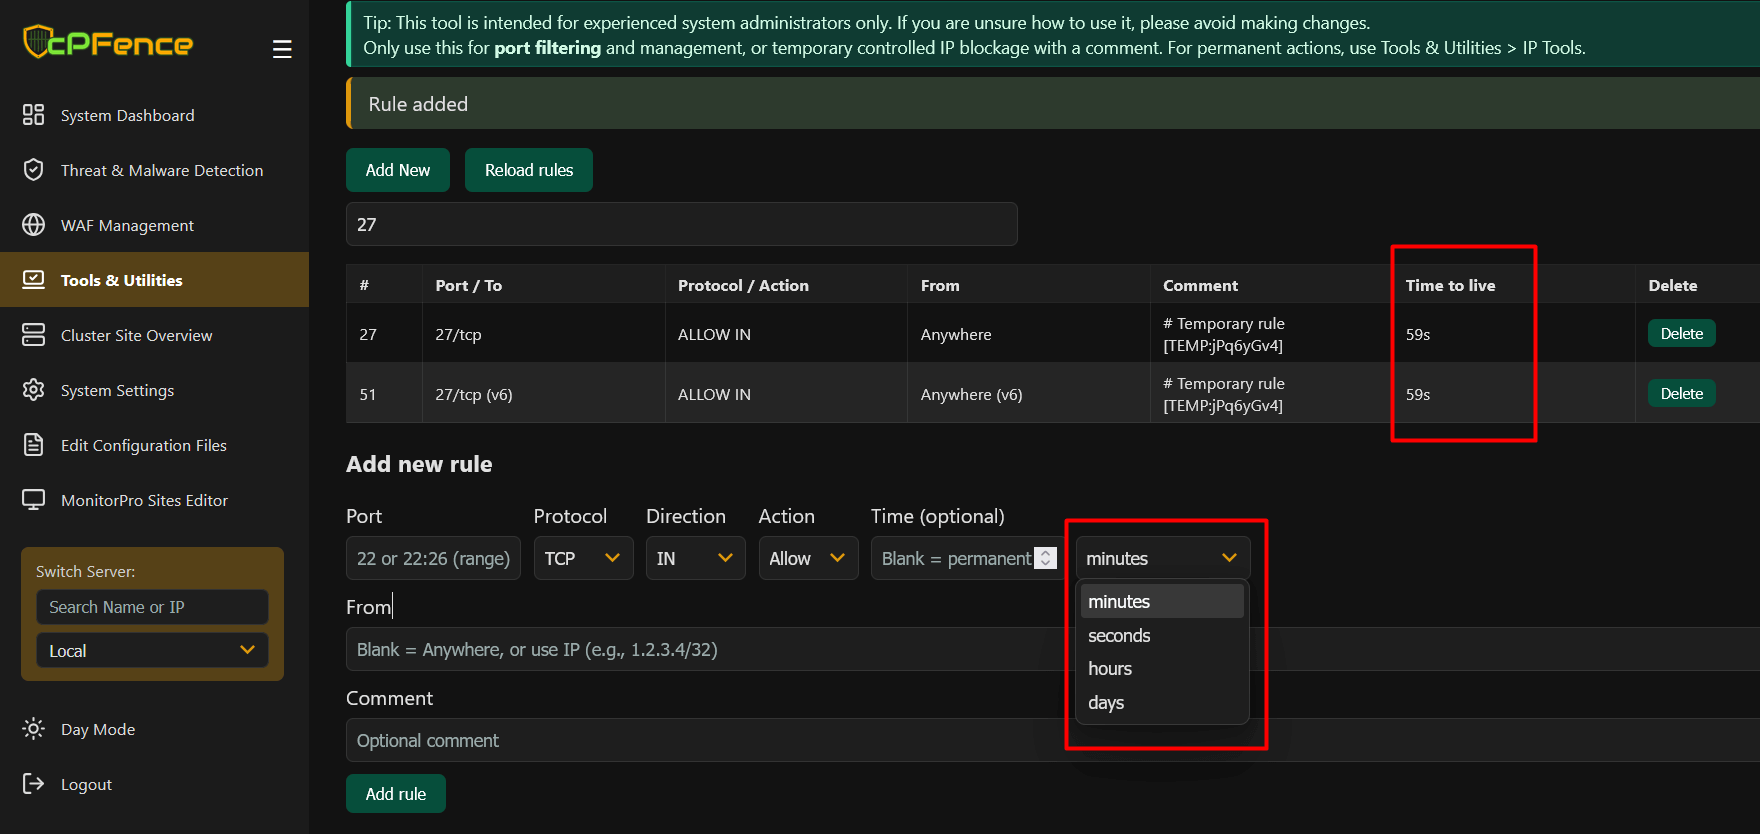The height and width of the screenshot is (834, 1760).
Task: Click the MonitorPro Sites Editor monitor icon
Action: (34, 500)
